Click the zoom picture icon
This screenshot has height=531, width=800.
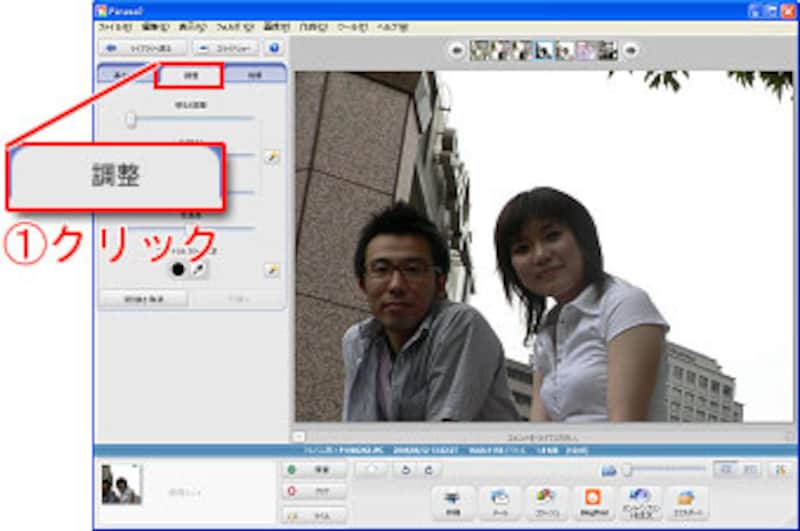609,470
